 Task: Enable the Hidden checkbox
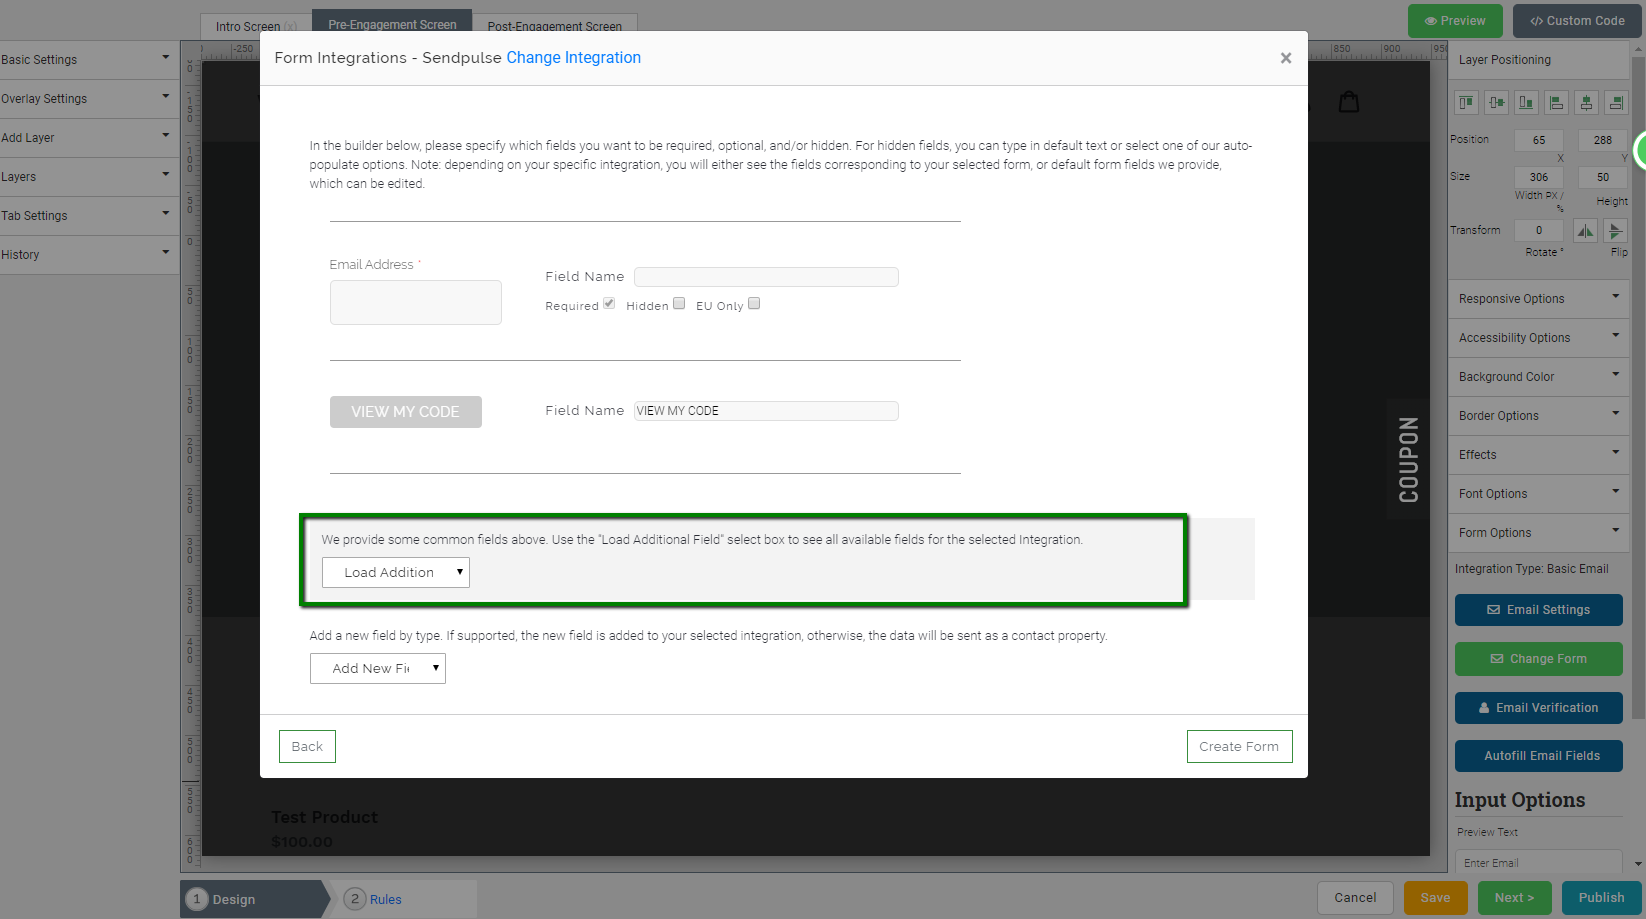click(x=679, y=303)
